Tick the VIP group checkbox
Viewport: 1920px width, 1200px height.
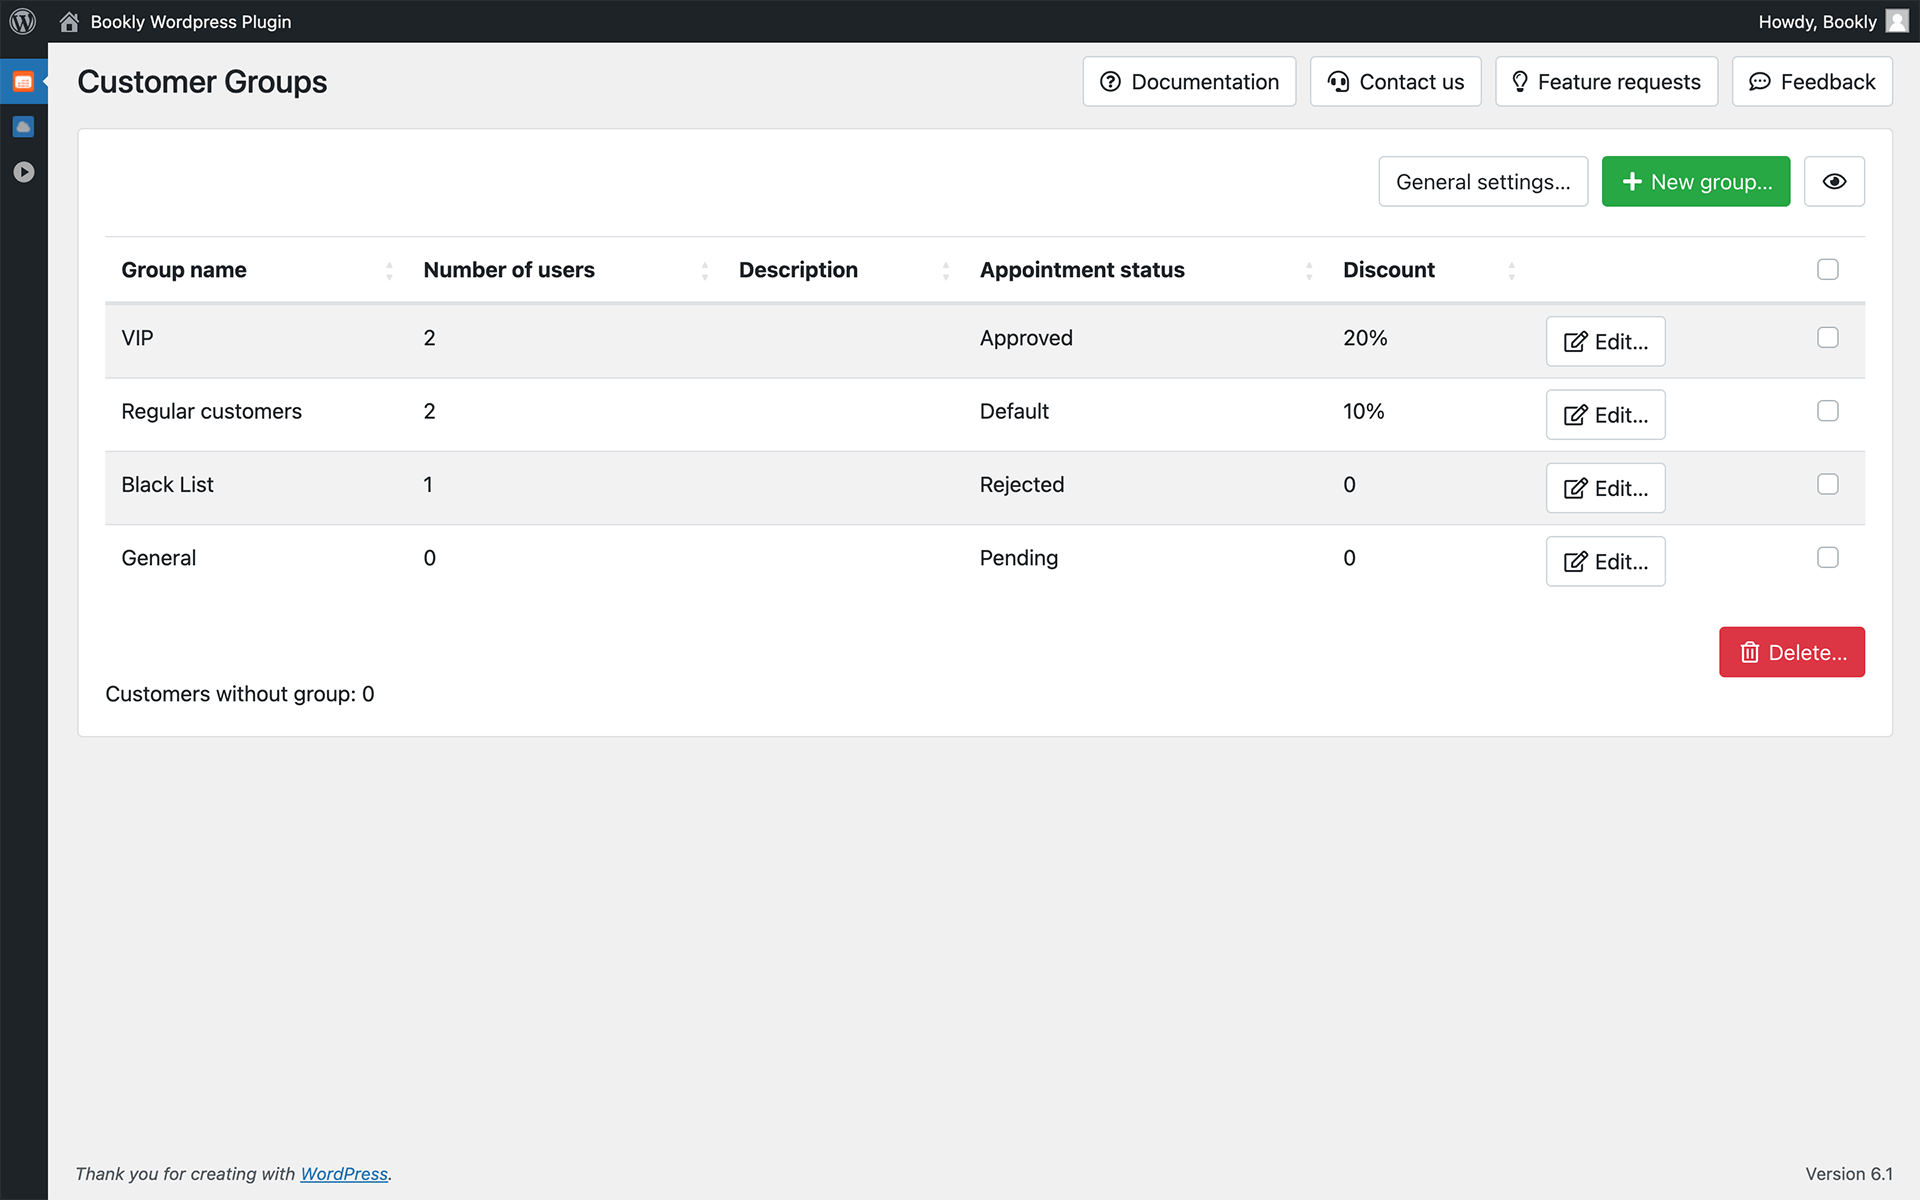tap(1827, 338)
